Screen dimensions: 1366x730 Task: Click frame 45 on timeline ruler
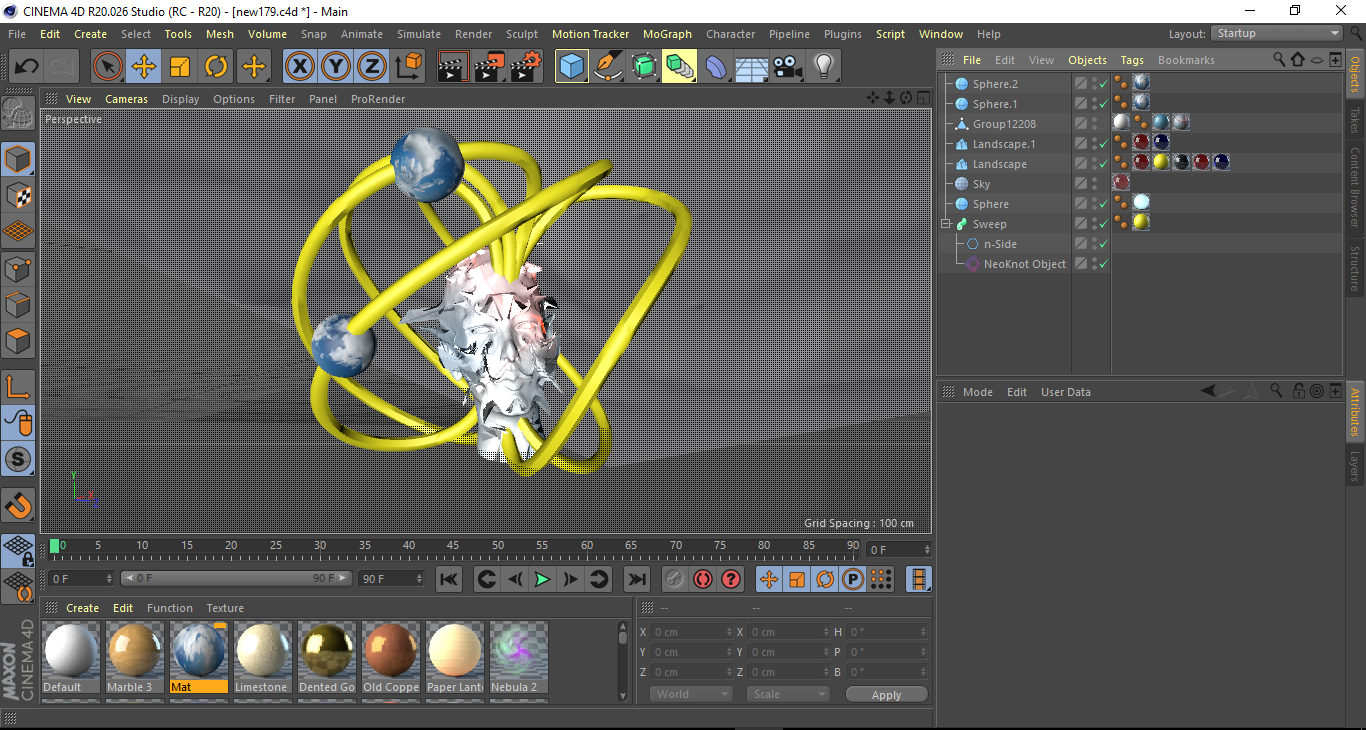pyautogui.click(x=453, y=546)
